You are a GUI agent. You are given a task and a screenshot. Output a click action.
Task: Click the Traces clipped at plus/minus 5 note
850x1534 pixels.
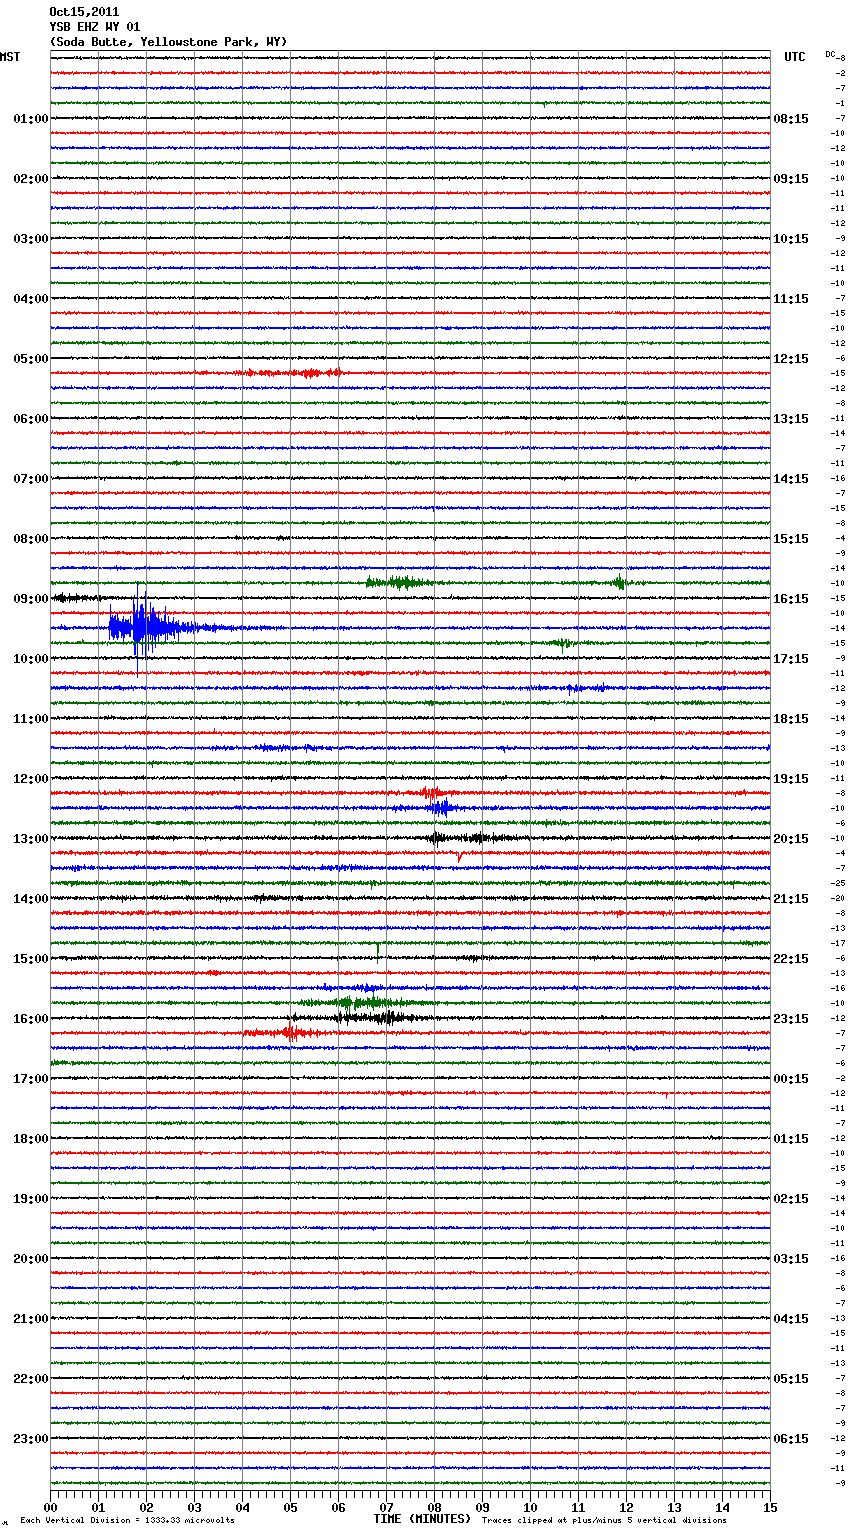coord(604,1521)
